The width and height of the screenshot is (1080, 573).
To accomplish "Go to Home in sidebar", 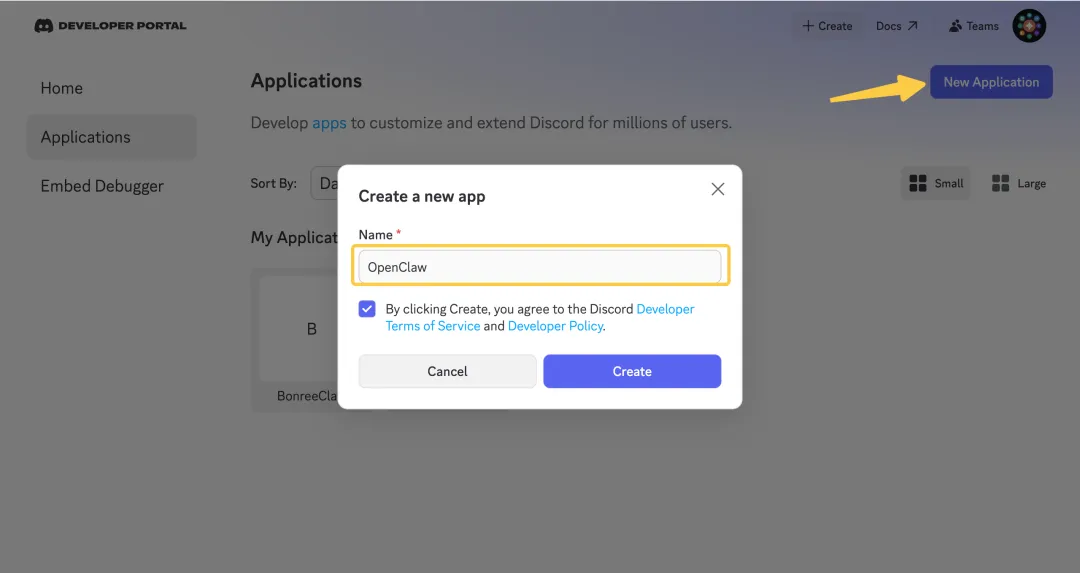I will [x=61, y=88].
